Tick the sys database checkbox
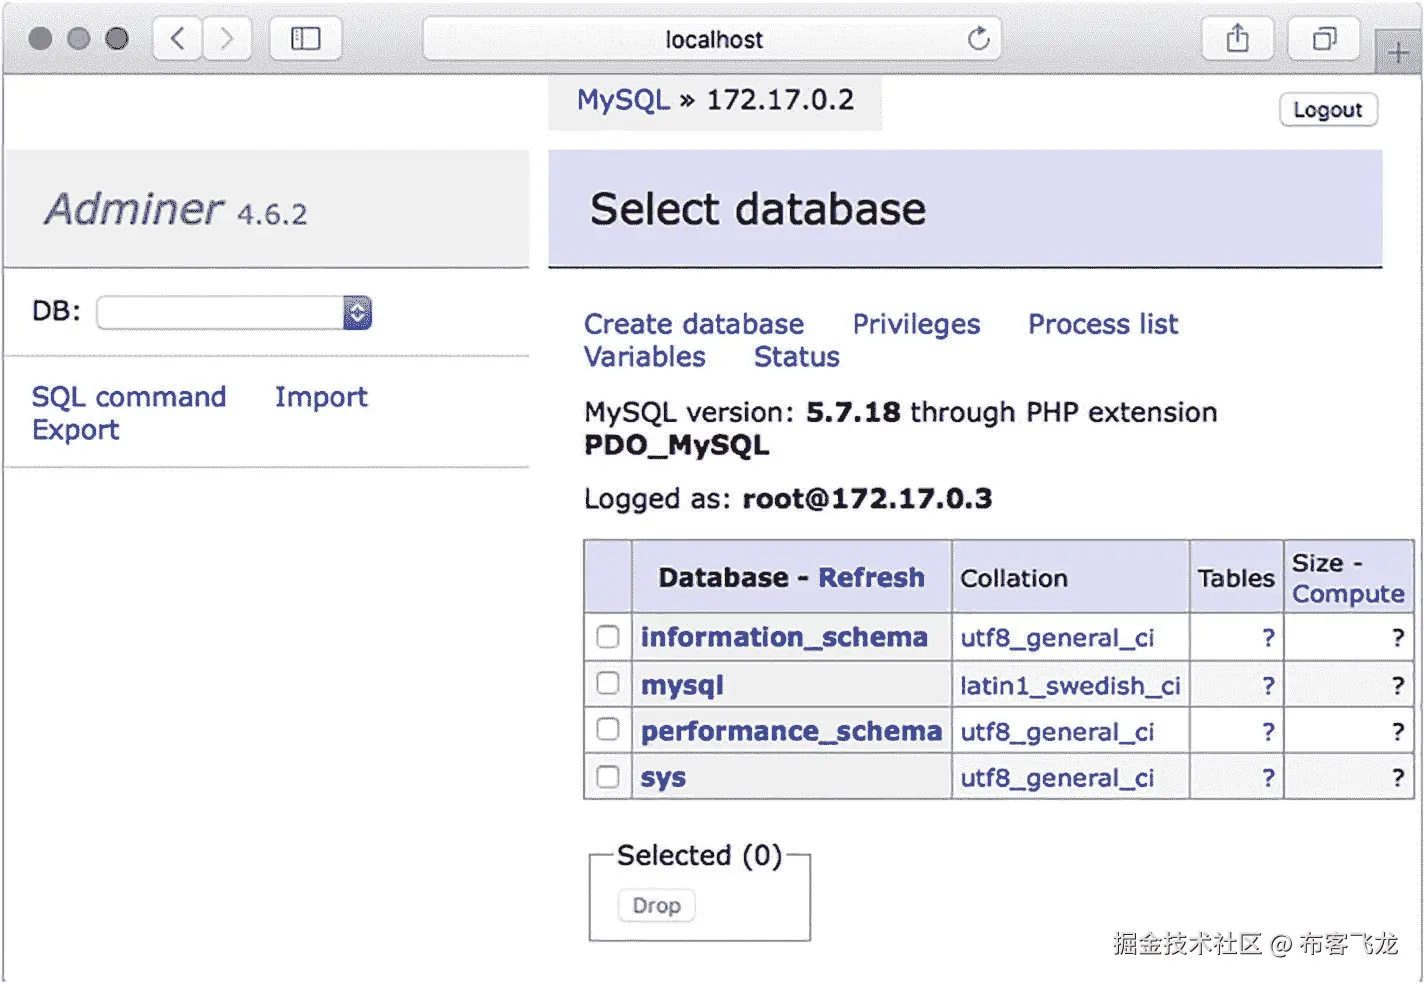1425x984 pixels. point(608,776)
